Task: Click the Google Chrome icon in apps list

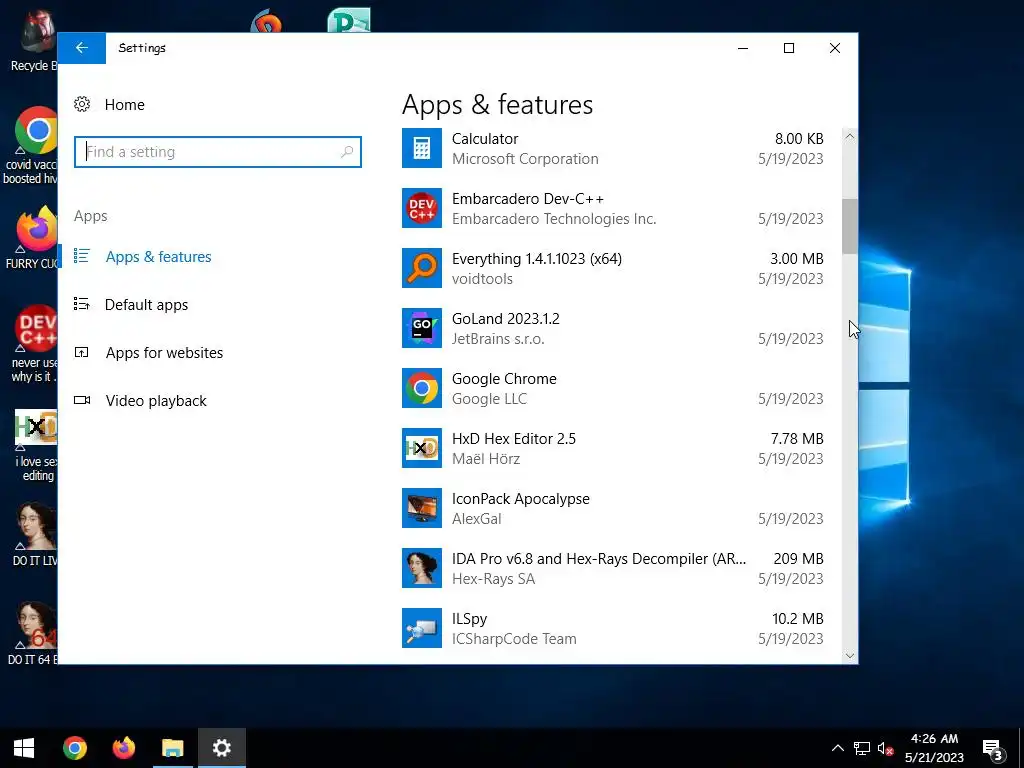Action: 422,389
